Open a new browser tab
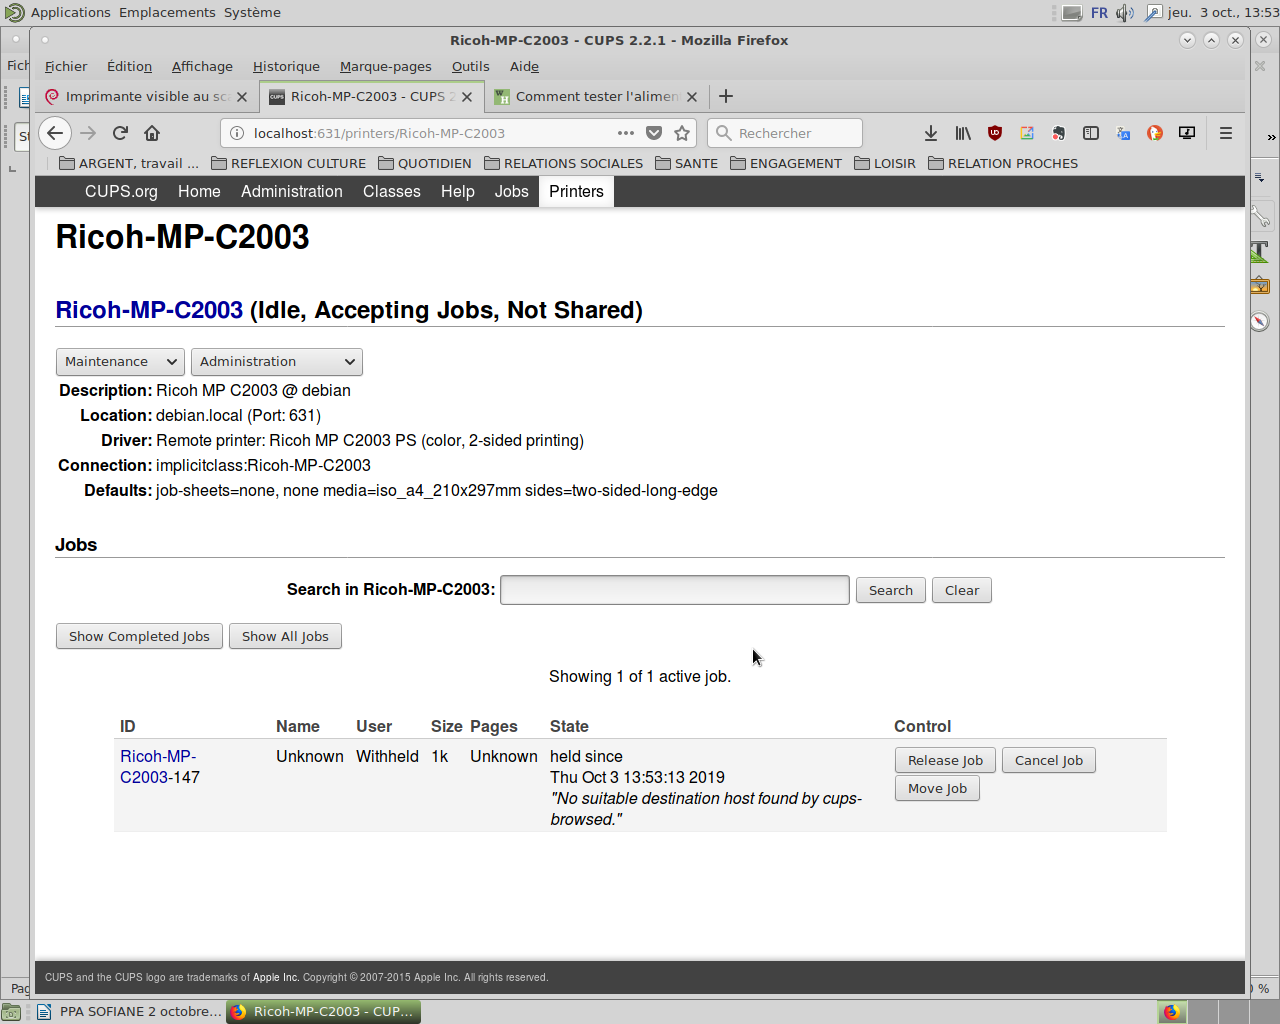Image resolution: width=1280 pixels, height=1024 pixels. [x=726, y=96]
